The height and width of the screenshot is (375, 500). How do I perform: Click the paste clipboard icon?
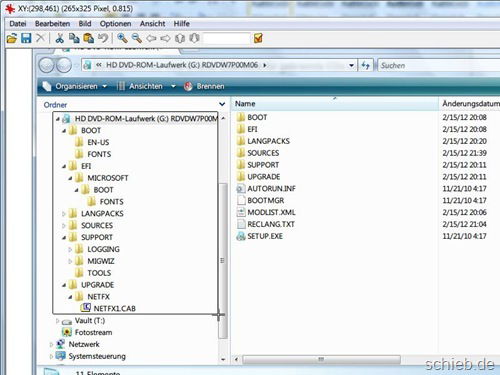click(x=88, y=38)
